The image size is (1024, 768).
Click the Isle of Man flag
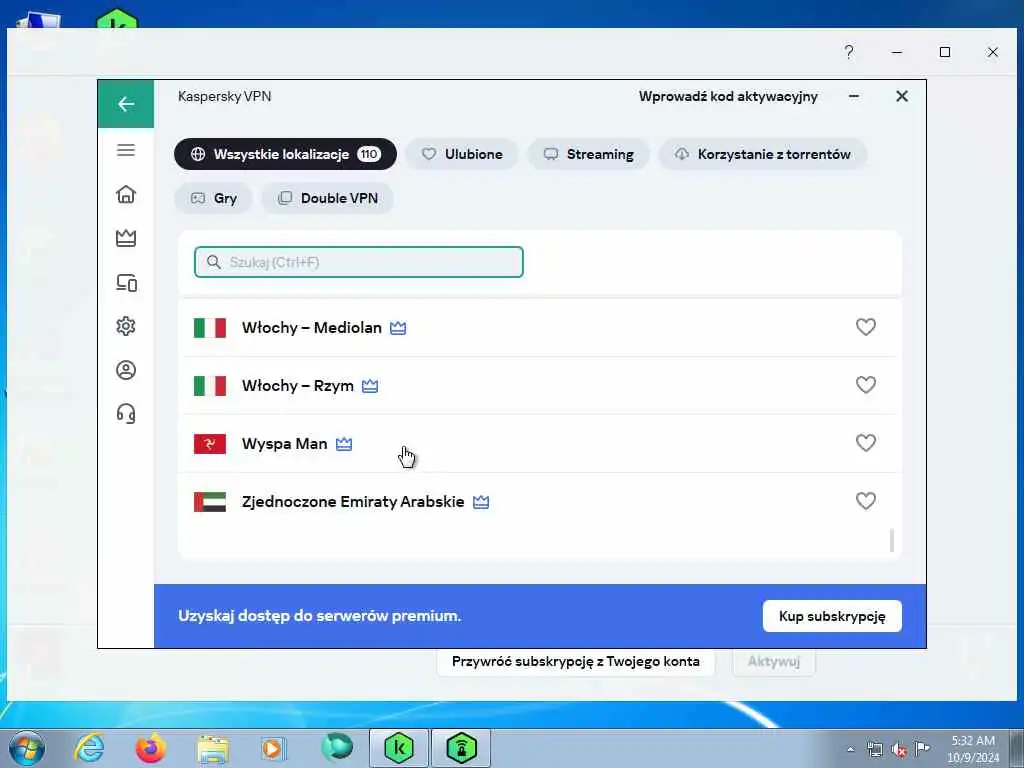pyautogui.click(x=210, y=443)
